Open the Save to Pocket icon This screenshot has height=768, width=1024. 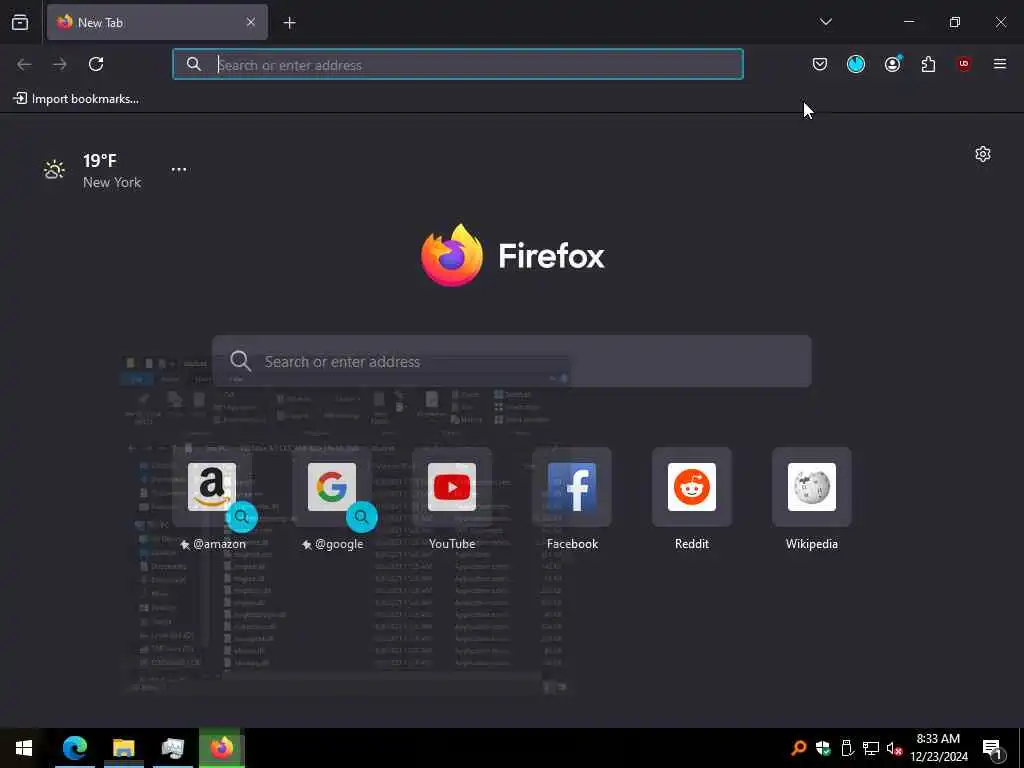pos(820,64)
